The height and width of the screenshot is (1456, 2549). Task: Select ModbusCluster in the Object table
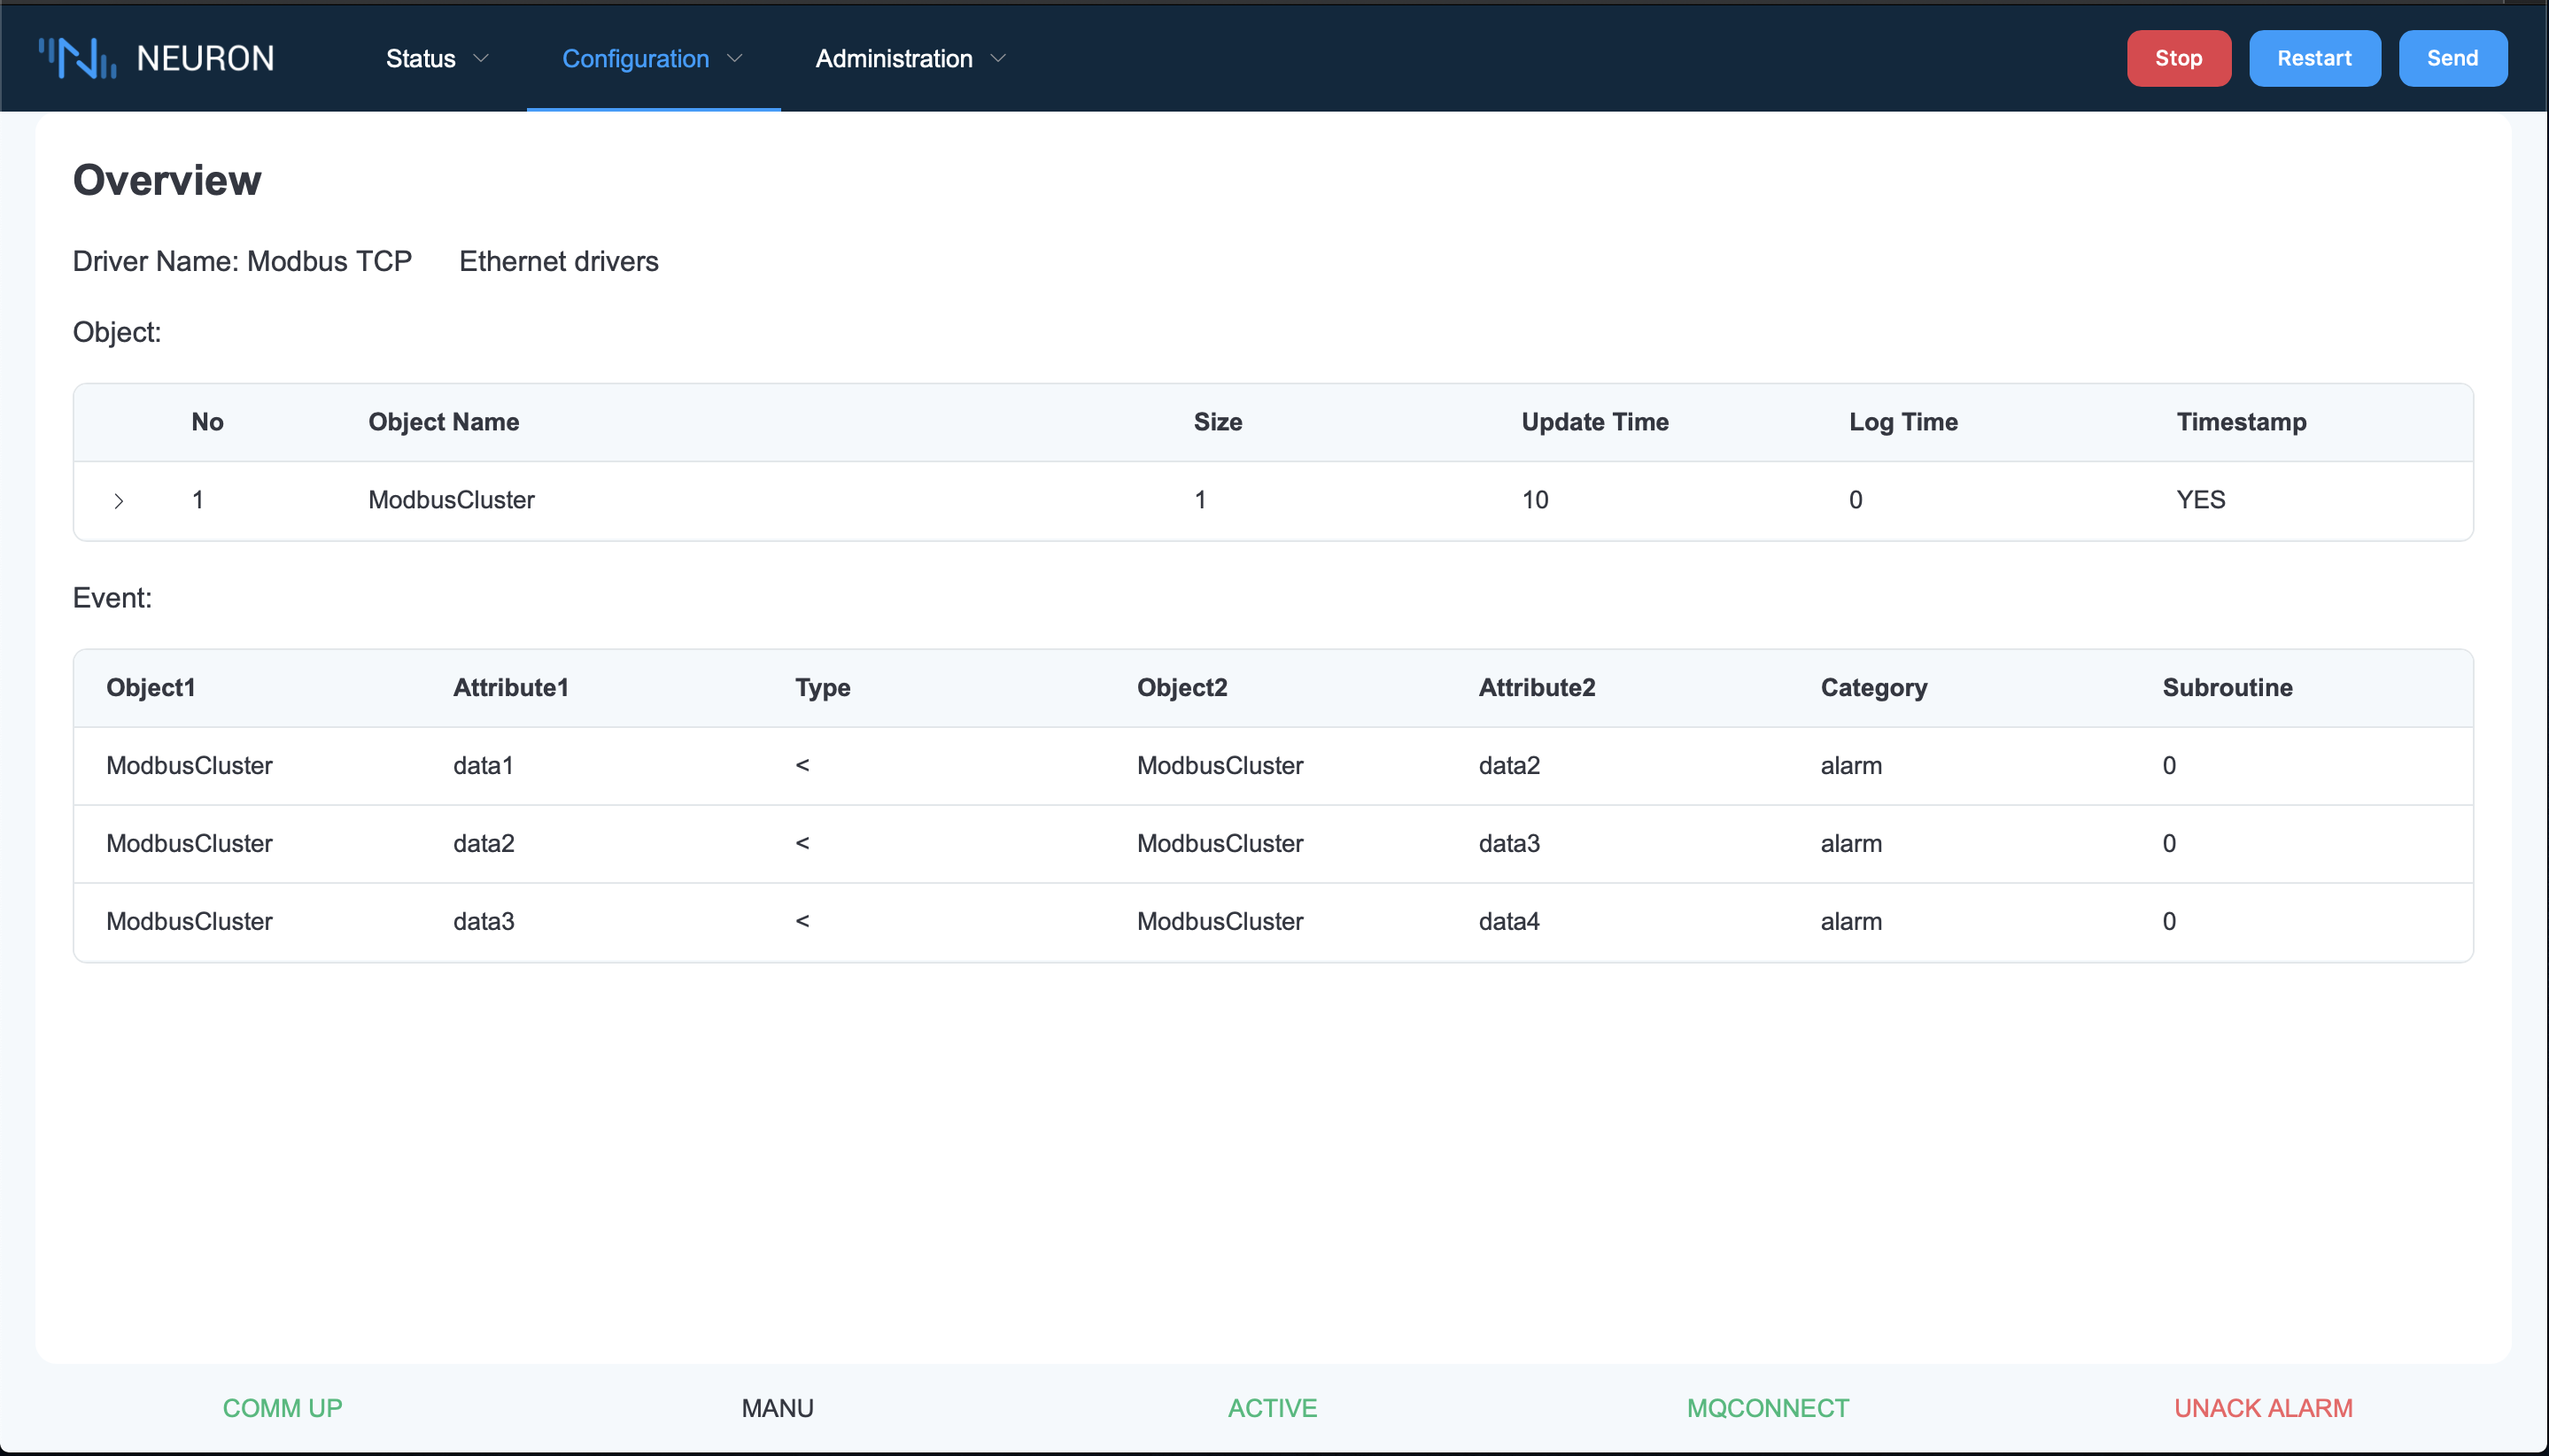[451, 500]
